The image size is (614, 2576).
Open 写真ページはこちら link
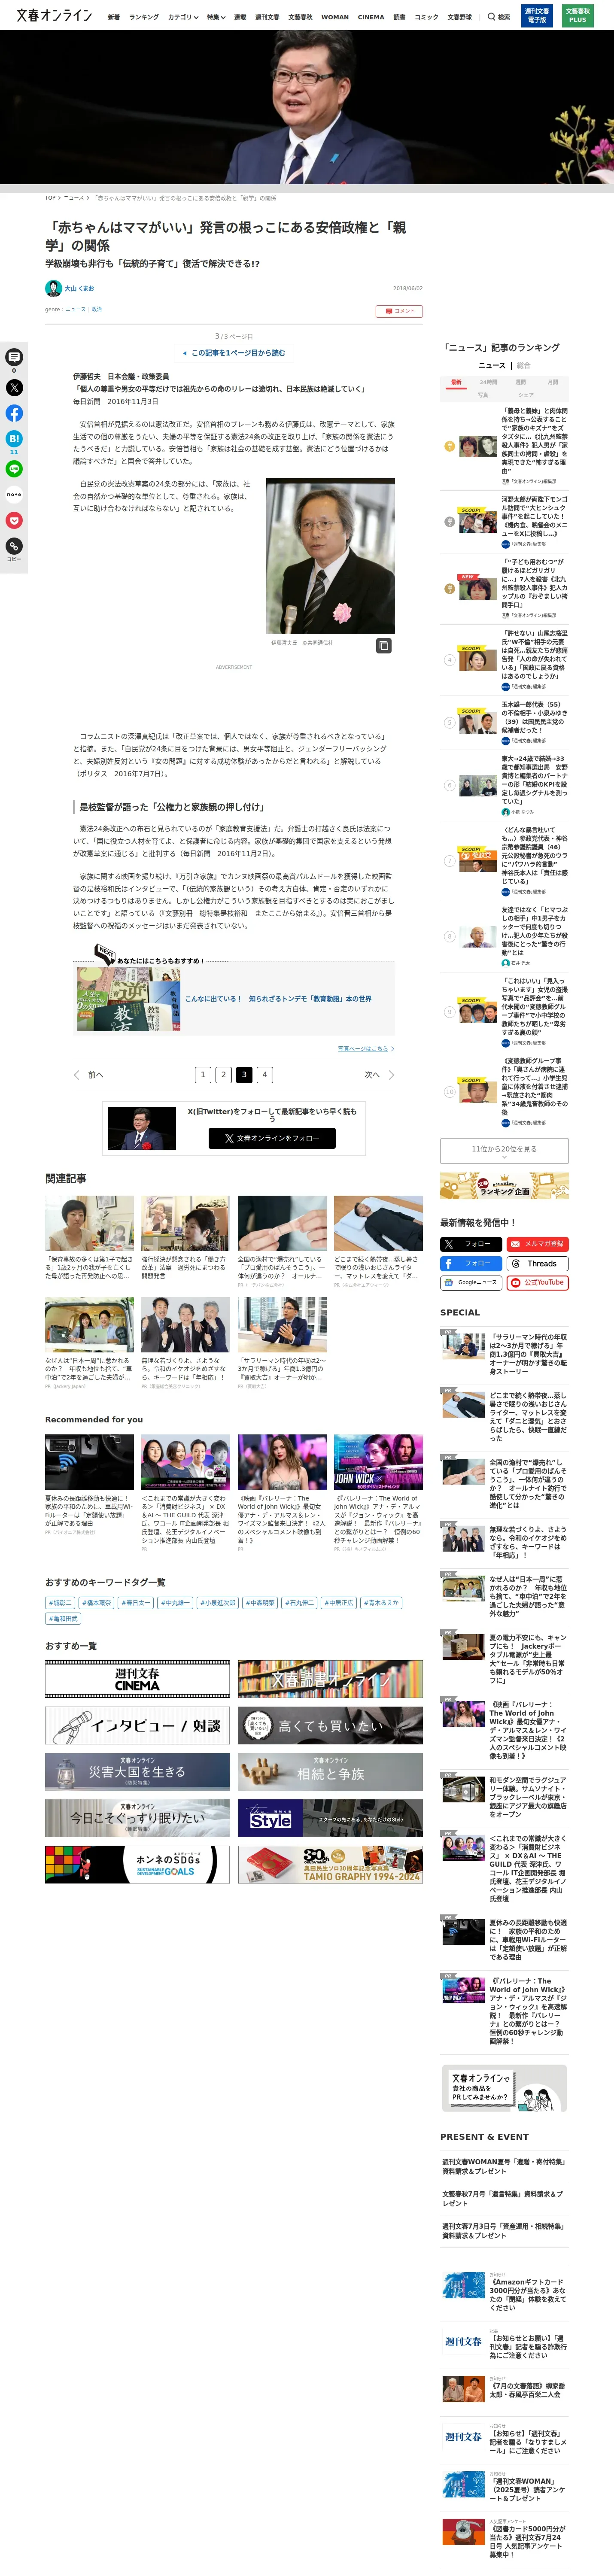366,1048
